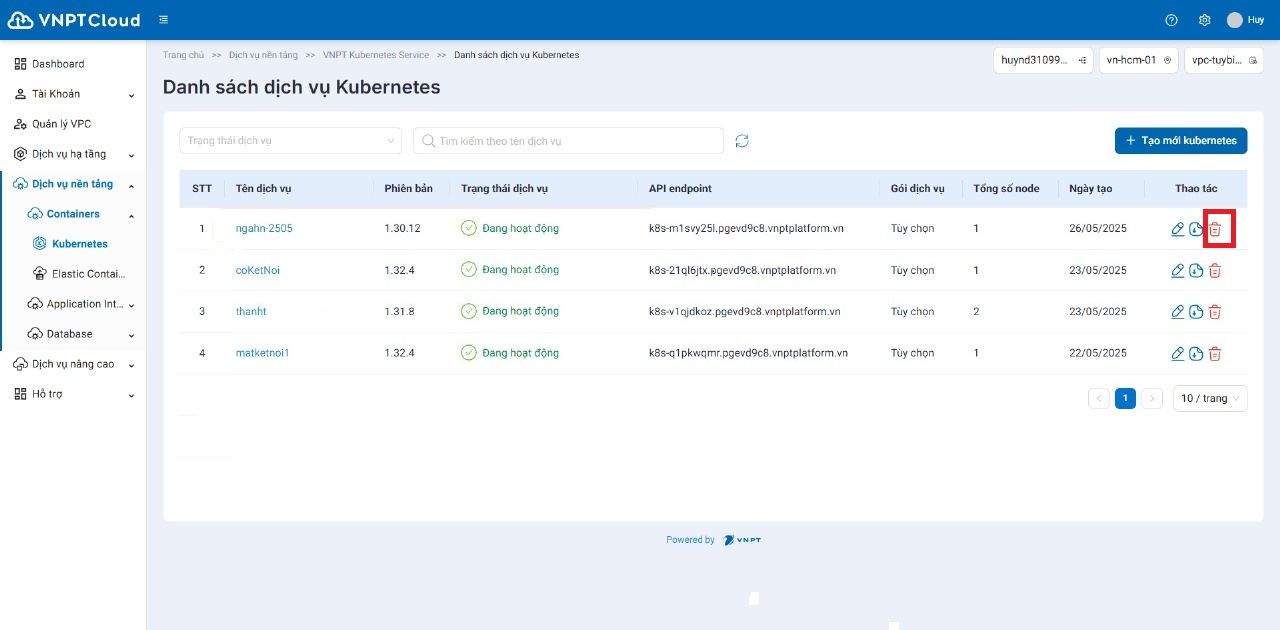Open the help question mark icon
Viewport: 1280px width, 630px height.
(x=1172, y=20)
